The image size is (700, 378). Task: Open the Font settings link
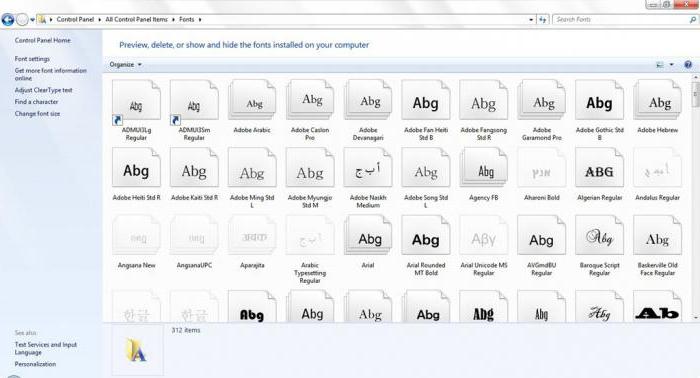[32, 59]
